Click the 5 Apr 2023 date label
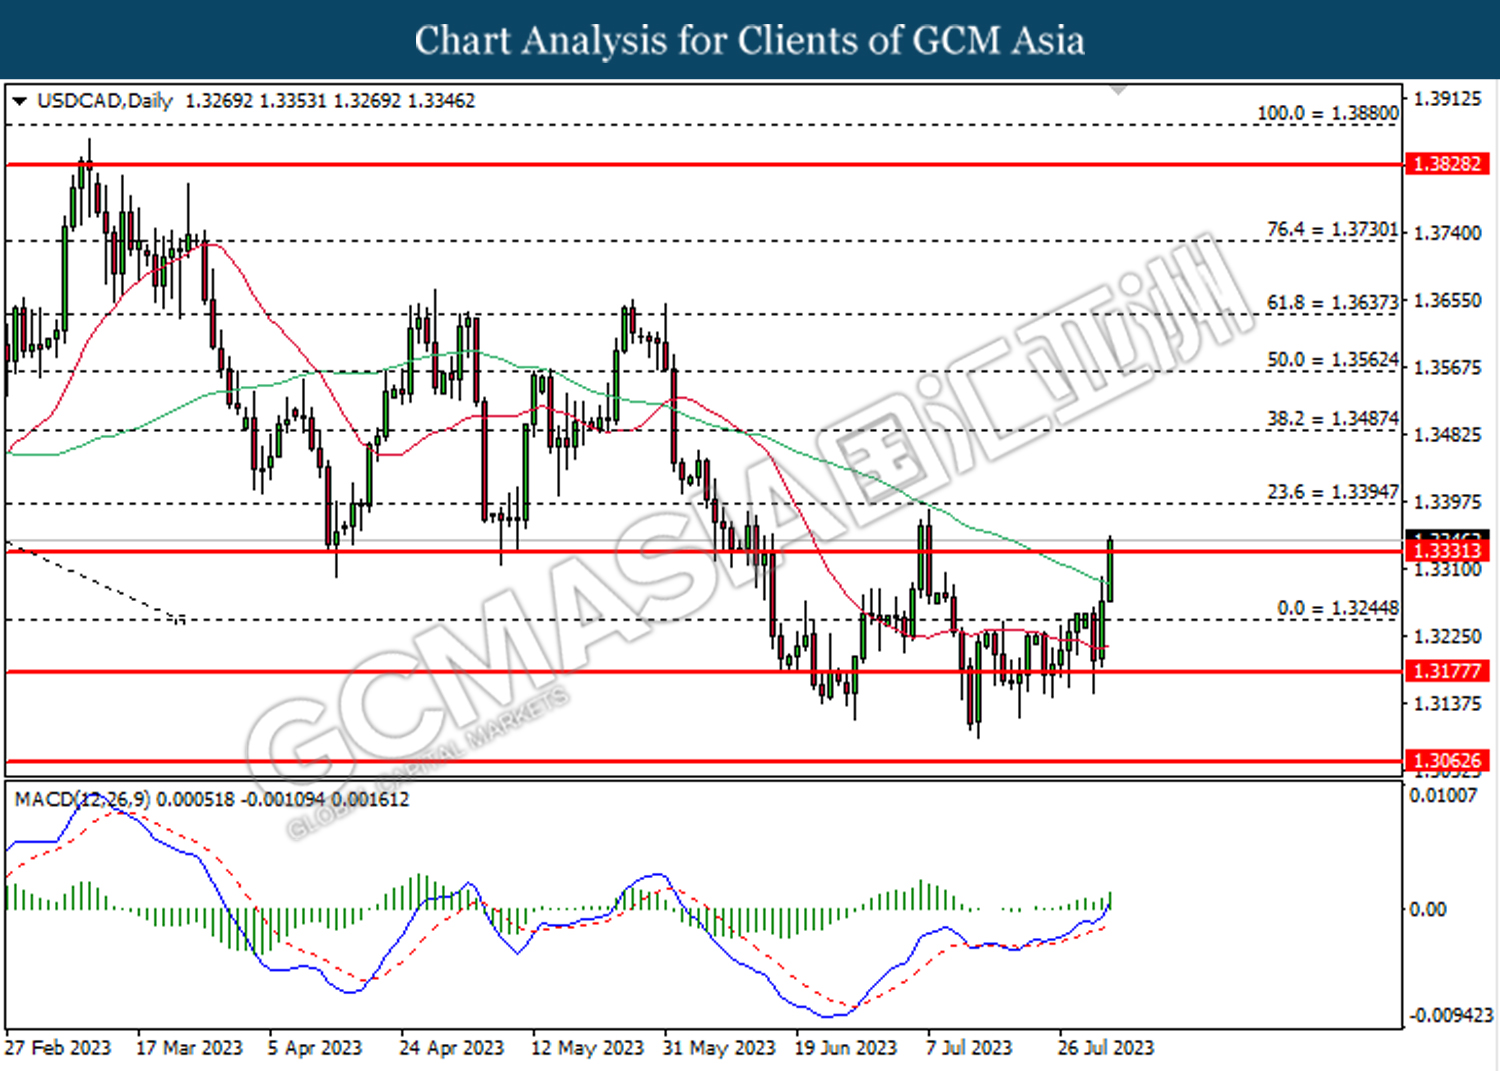The height and width of the screenshot is (1071, 1500). (314, 1048)
